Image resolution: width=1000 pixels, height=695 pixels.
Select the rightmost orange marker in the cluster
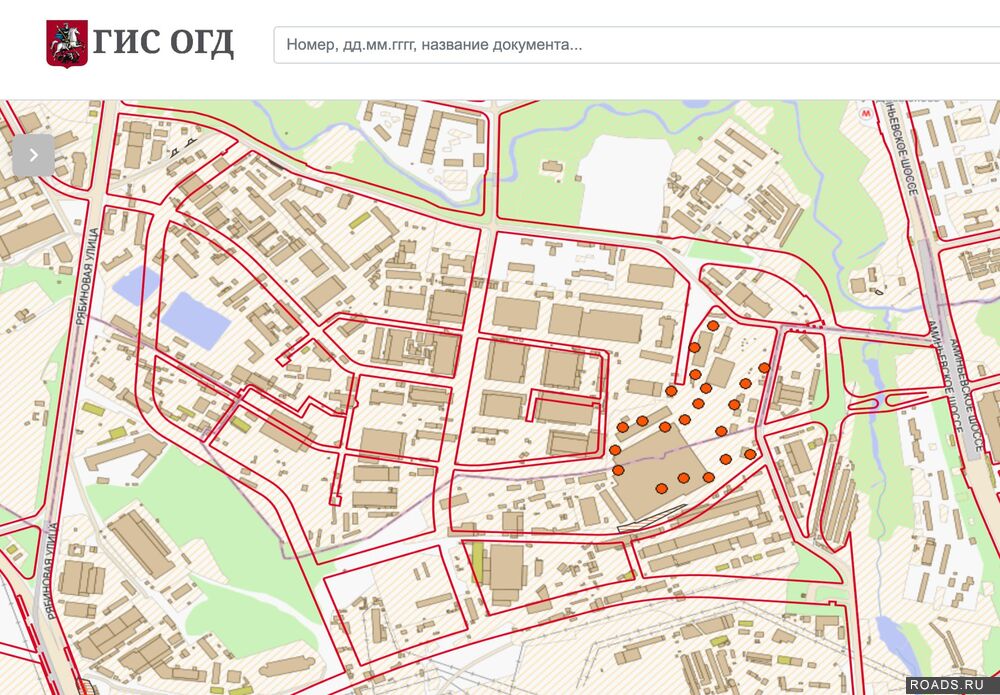pyautogui.click(x=764, y=368)
